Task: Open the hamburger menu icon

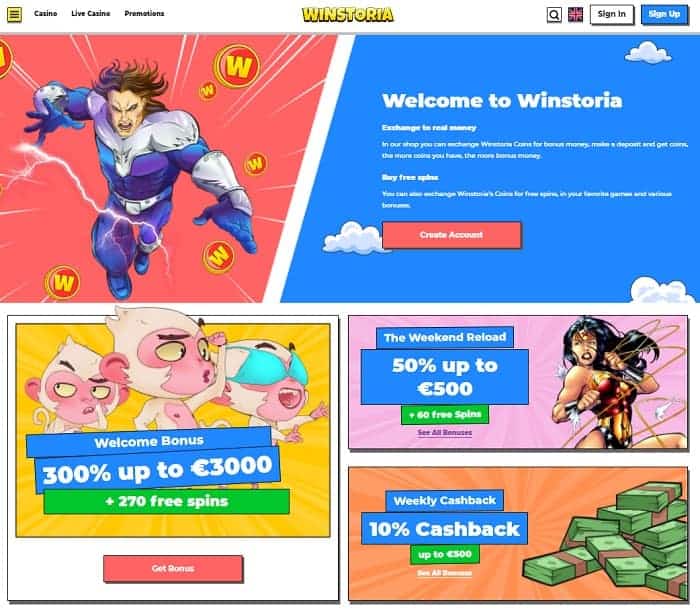Action: point(14,14)
